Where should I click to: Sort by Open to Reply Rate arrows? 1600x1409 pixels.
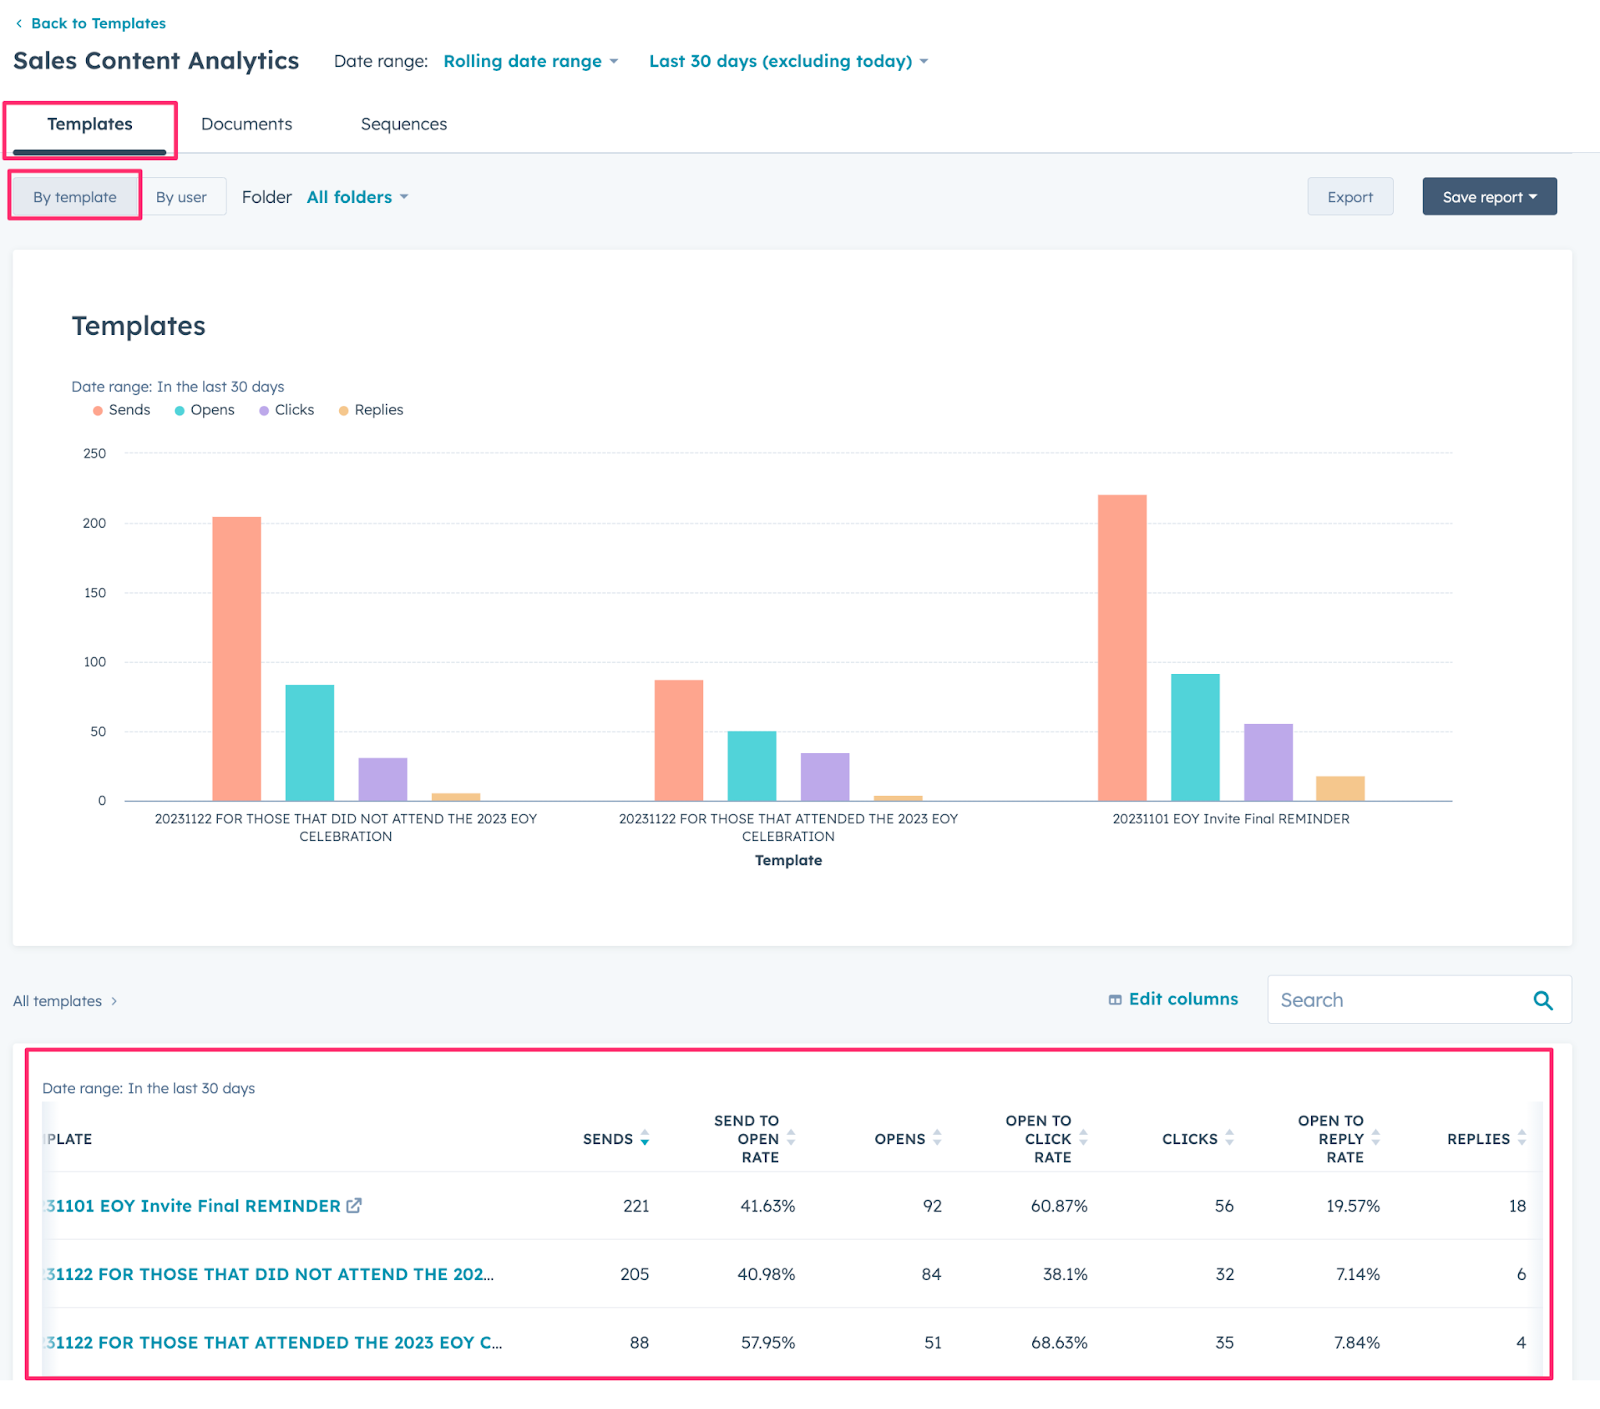click(x=1375, y=1139)
